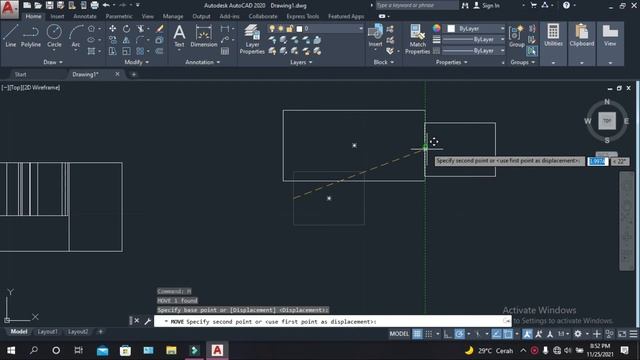Screen dimensions: 640x360
Task: Toggle ortho mode in status bar
Action: [x=448, y=334]
